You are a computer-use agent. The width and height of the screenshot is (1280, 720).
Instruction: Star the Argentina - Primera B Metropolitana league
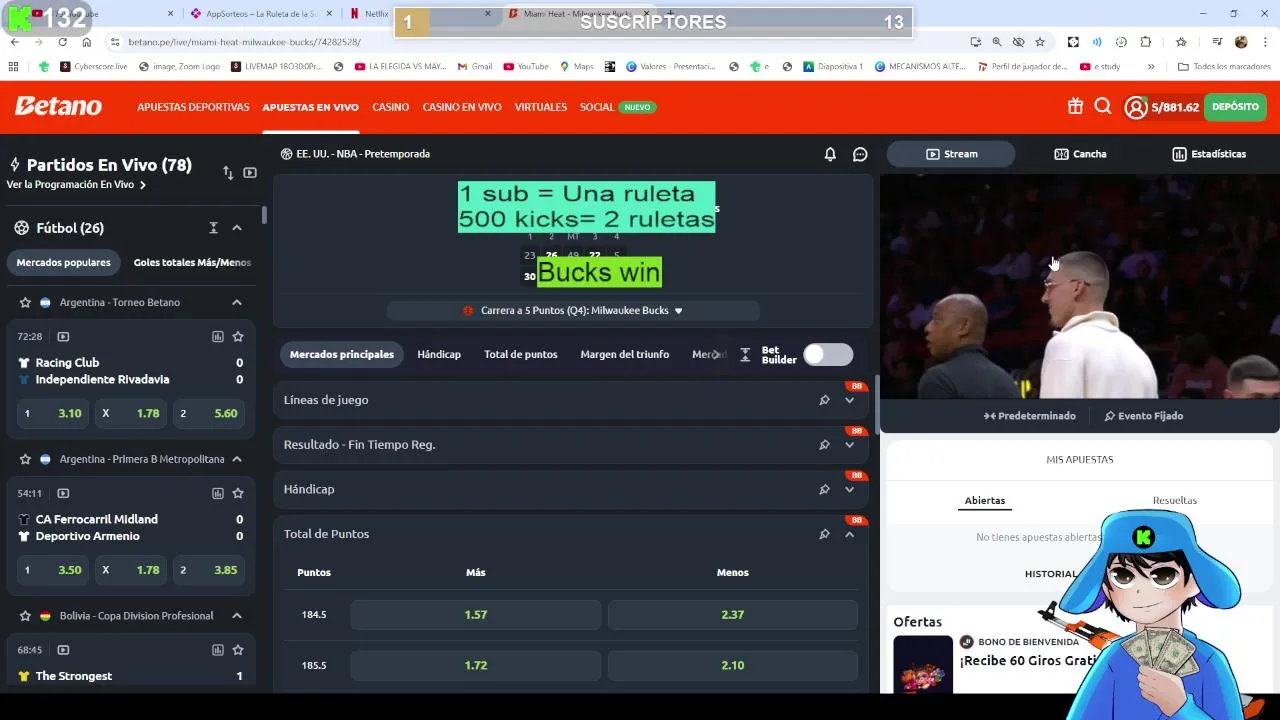pyautogui.click(x=26, y=459)
